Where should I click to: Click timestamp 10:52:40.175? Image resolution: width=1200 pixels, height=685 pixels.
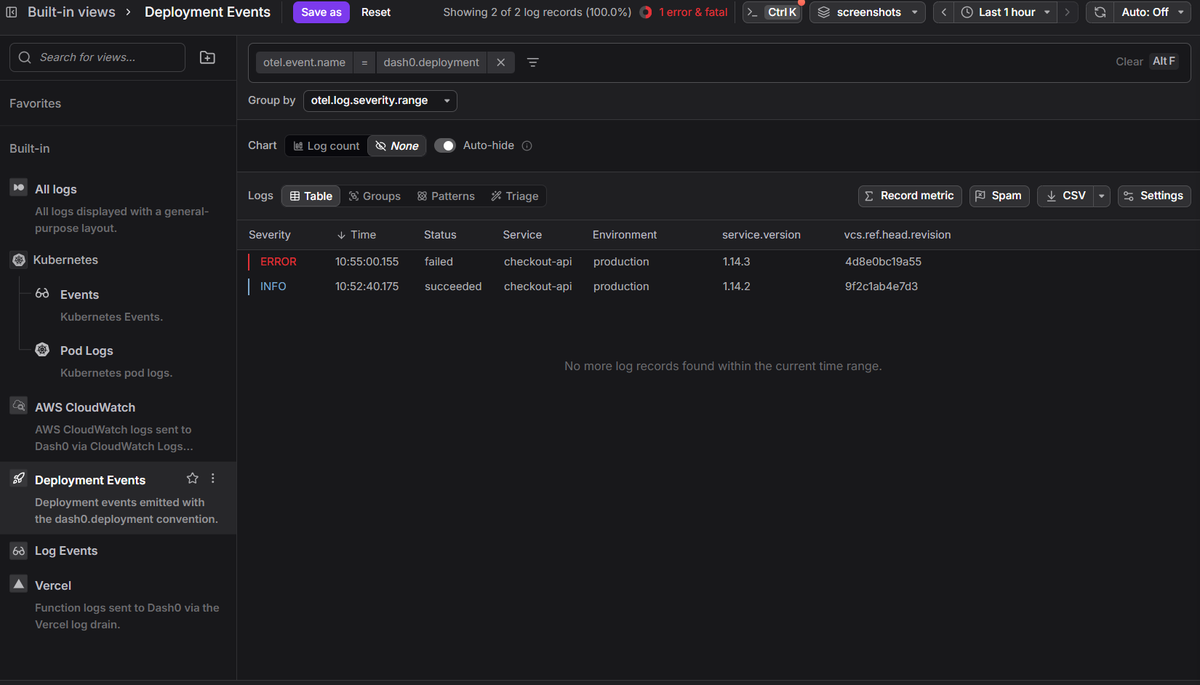coord(367,287)
